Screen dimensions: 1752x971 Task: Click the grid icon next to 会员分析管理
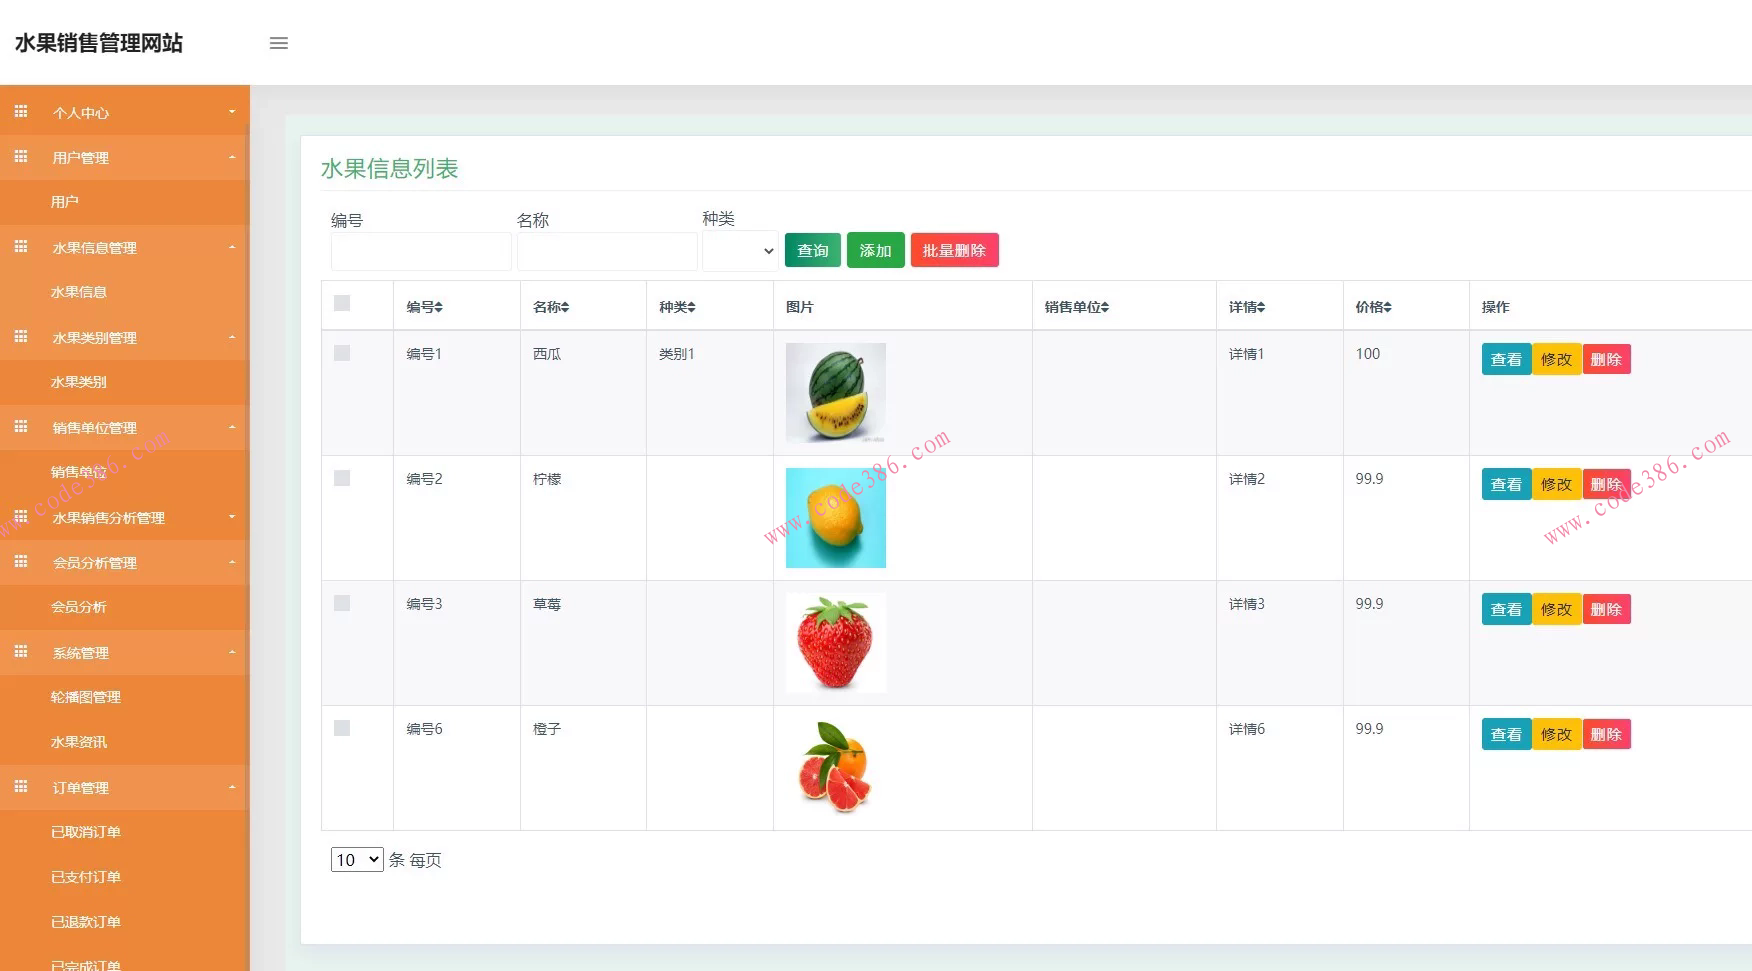(x=21, y=561)
